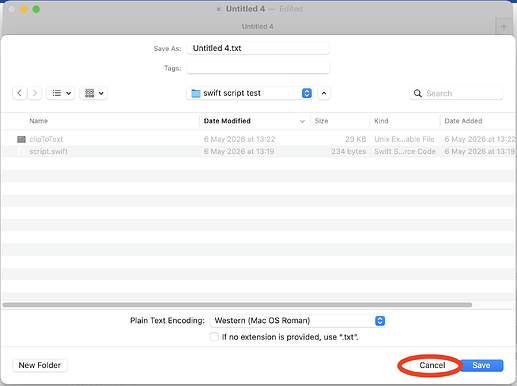Go back using the left chevron button
Screen dimensions: 517x386
pyautogui.click(x=20, y=93)
